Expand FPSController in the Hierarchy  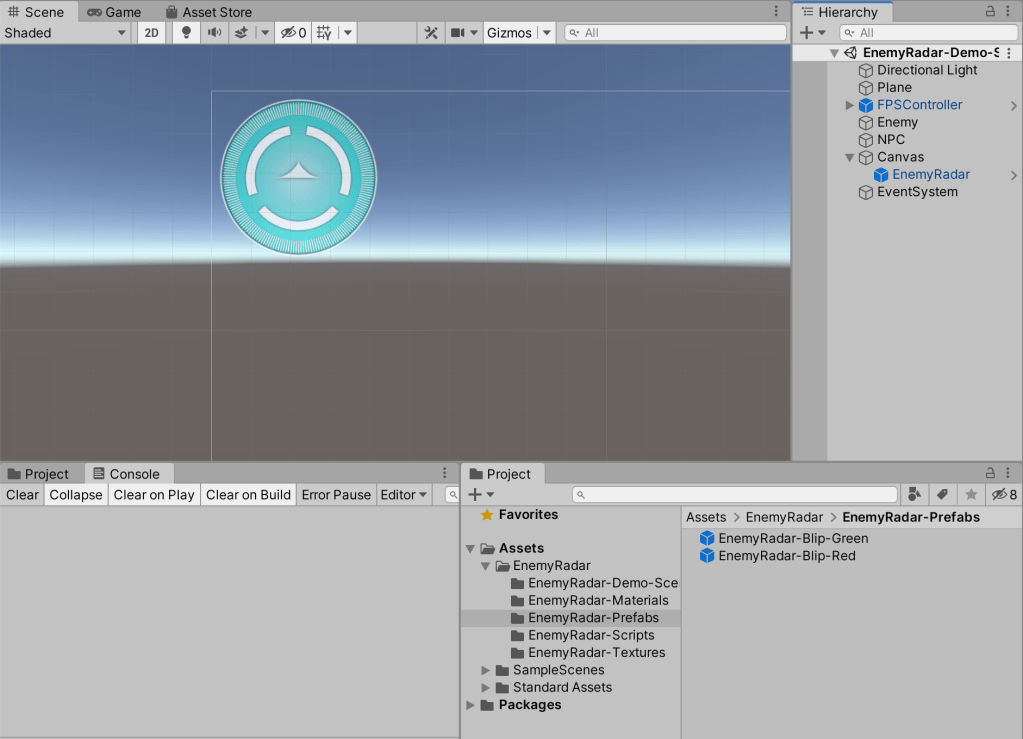[x=849, y=104]
